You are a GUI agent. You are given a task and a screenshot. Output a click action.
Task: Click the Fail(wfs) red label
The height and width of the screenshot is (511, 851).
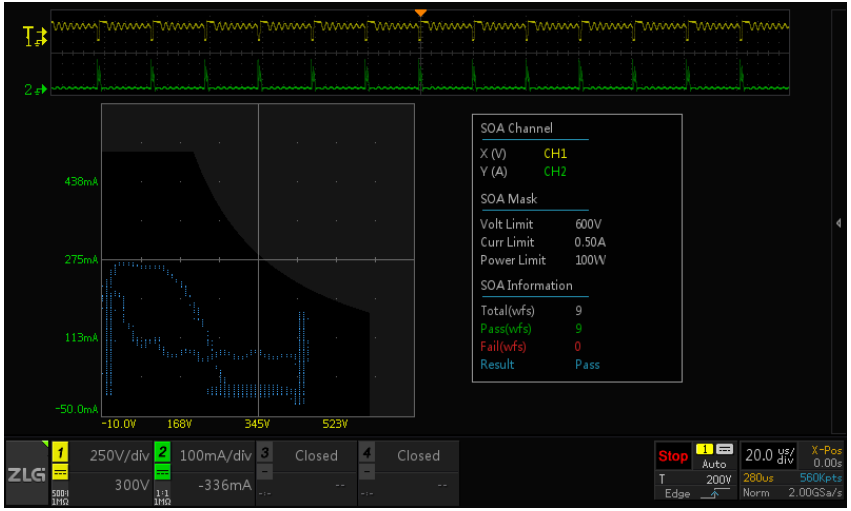[x=503, y=347]
